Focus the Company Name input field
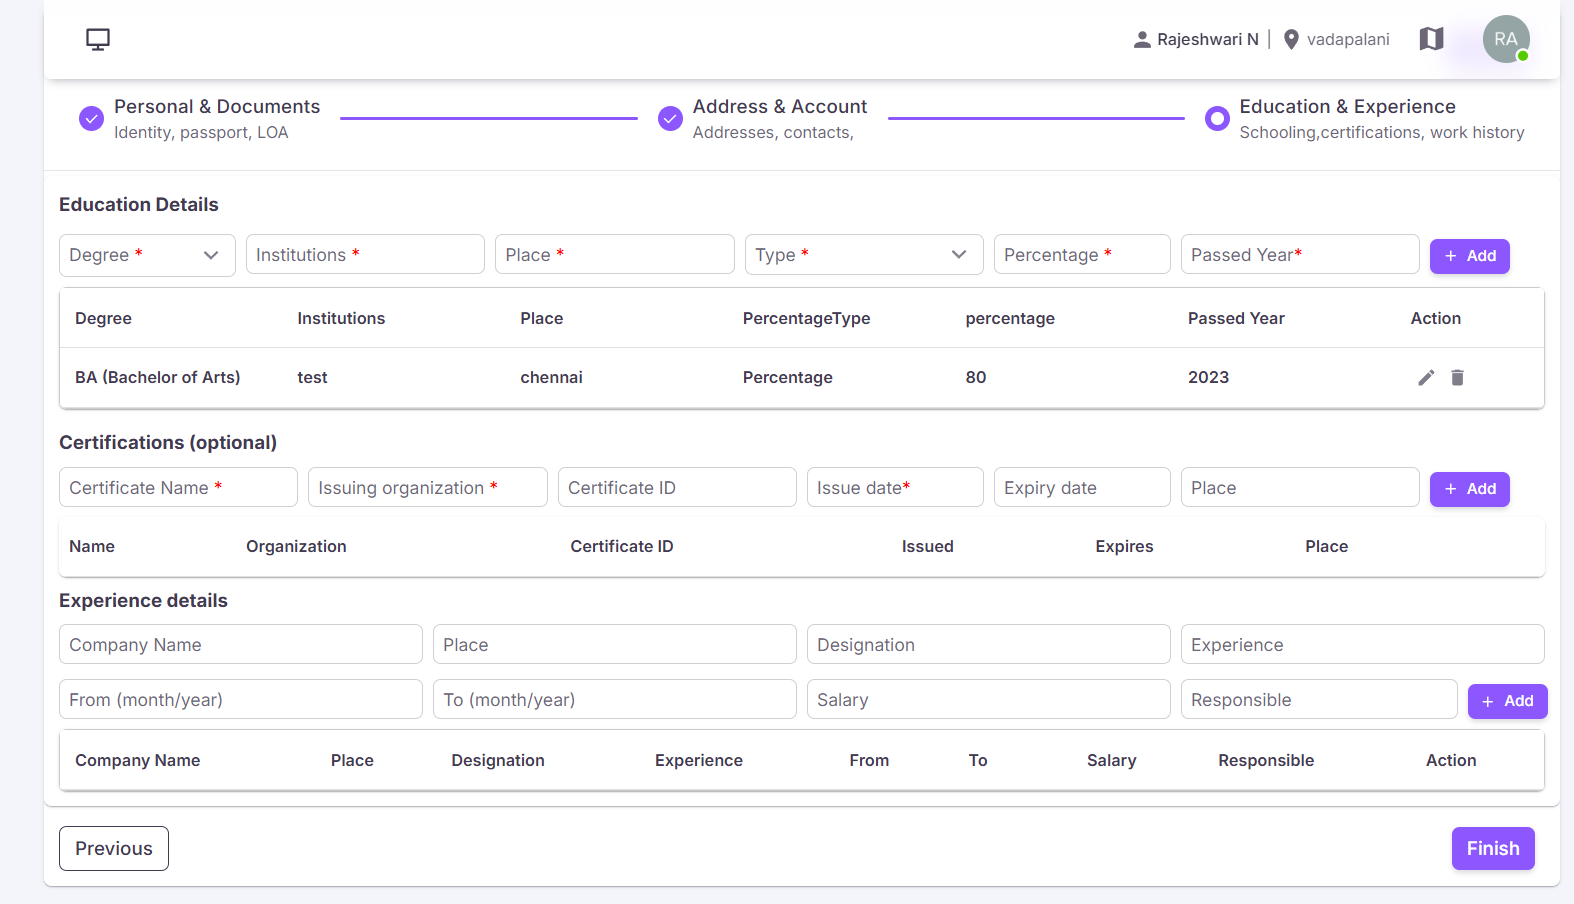The image size is (1574, 904). coord(241,644)
